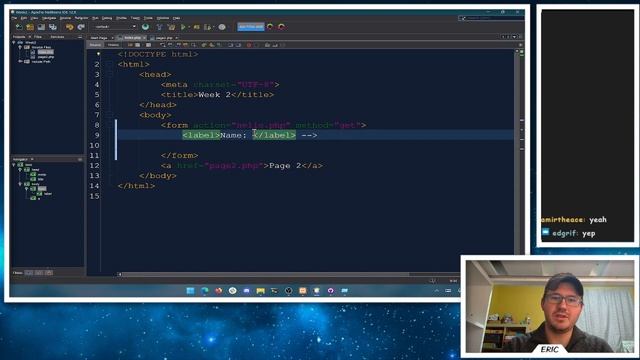This screenshot has width=640, height=360.
Task: Click the Undo toolbar icon
Action: coord(69,27)
